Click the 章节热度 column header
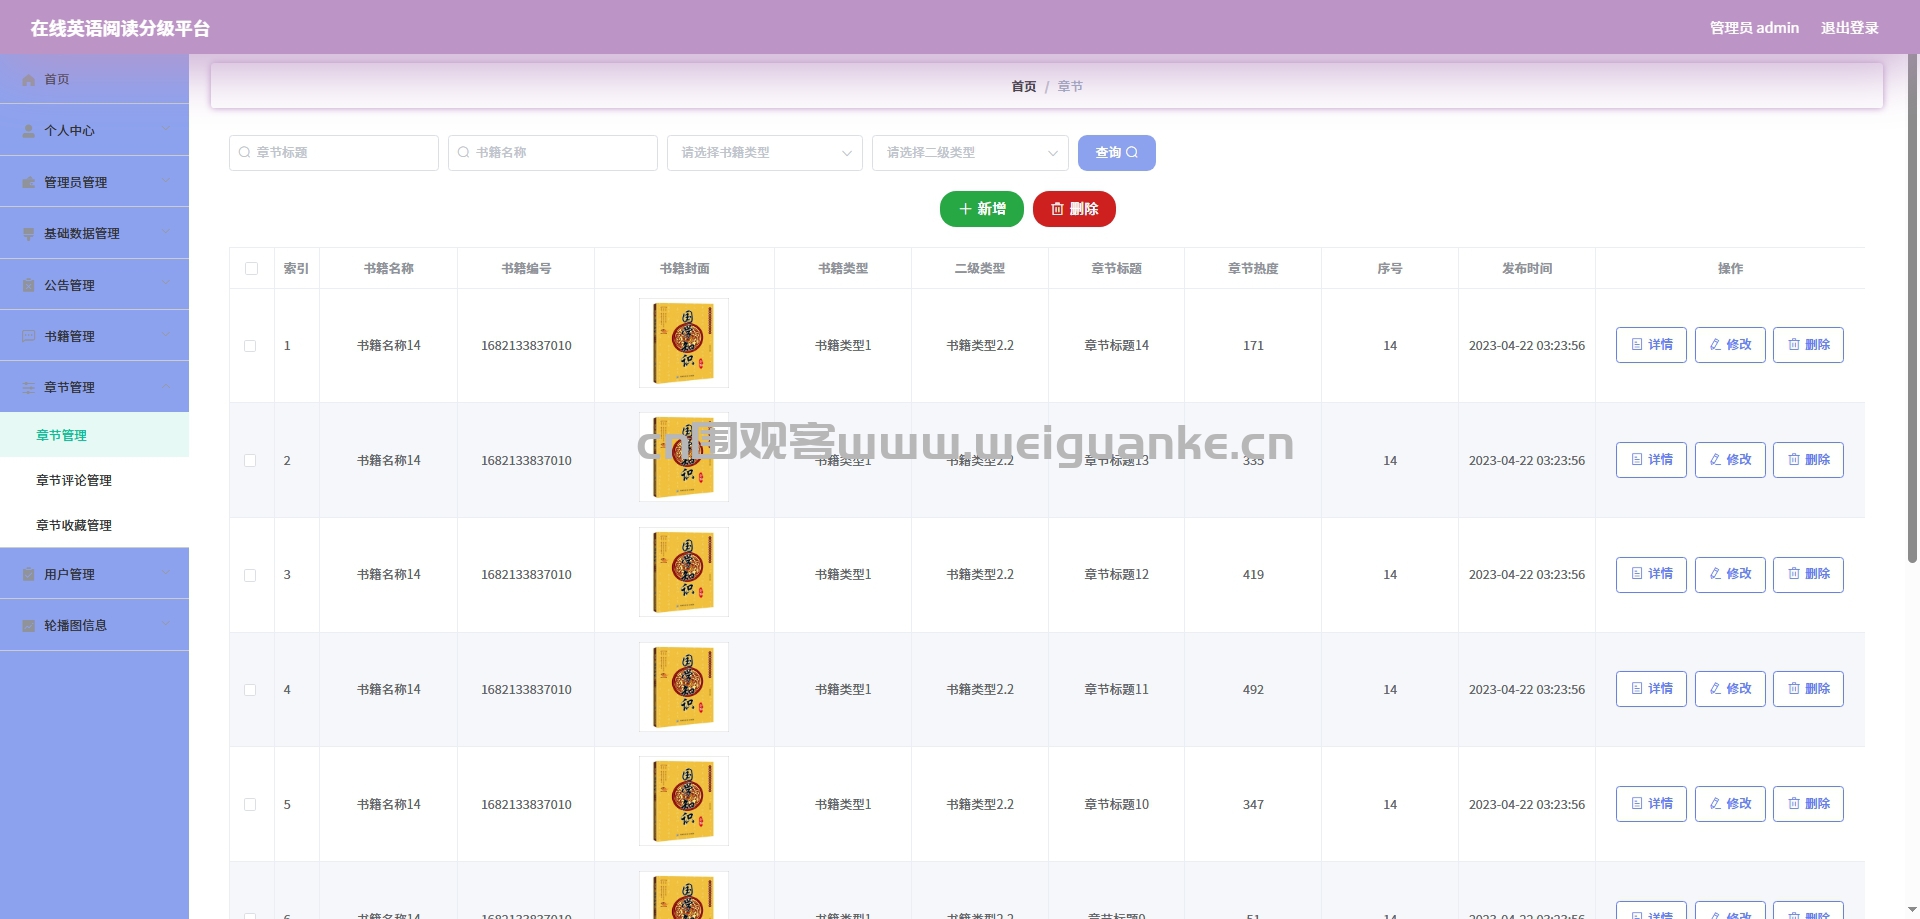The width and height of the screenshot is (1920, 919). point(1253,269)
